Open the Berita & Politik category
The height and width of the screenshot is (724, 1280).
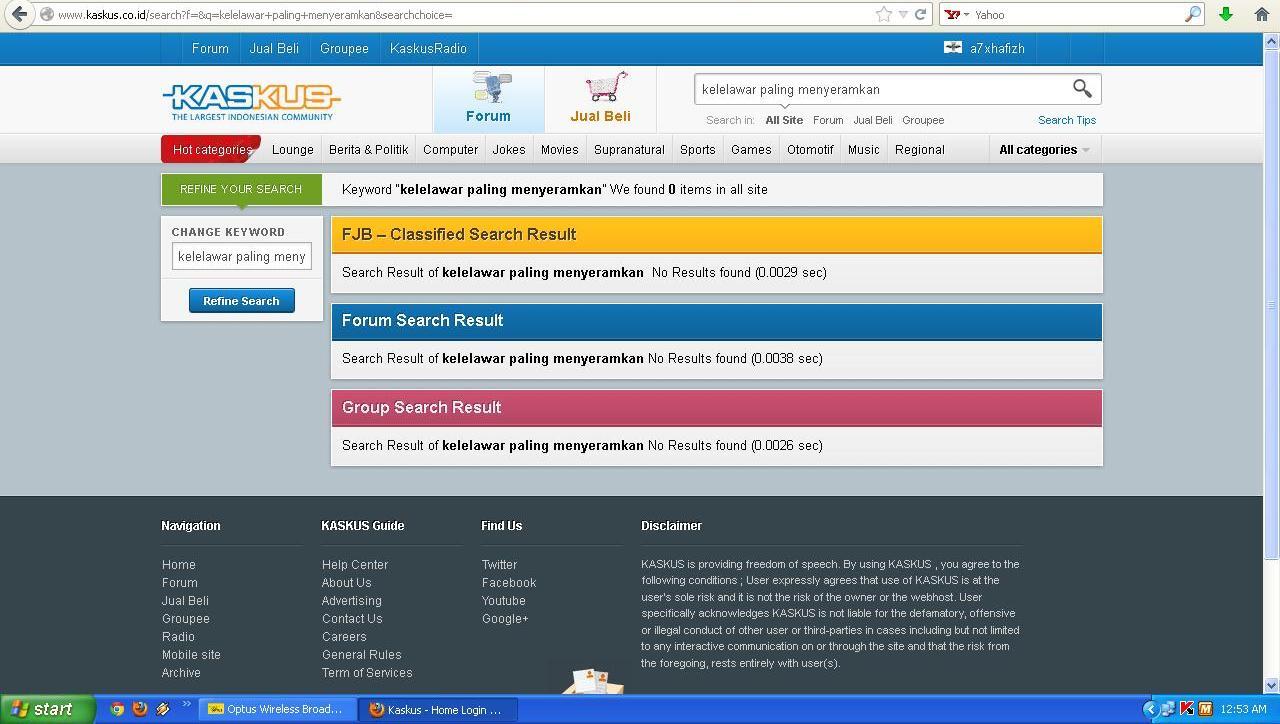368,149
